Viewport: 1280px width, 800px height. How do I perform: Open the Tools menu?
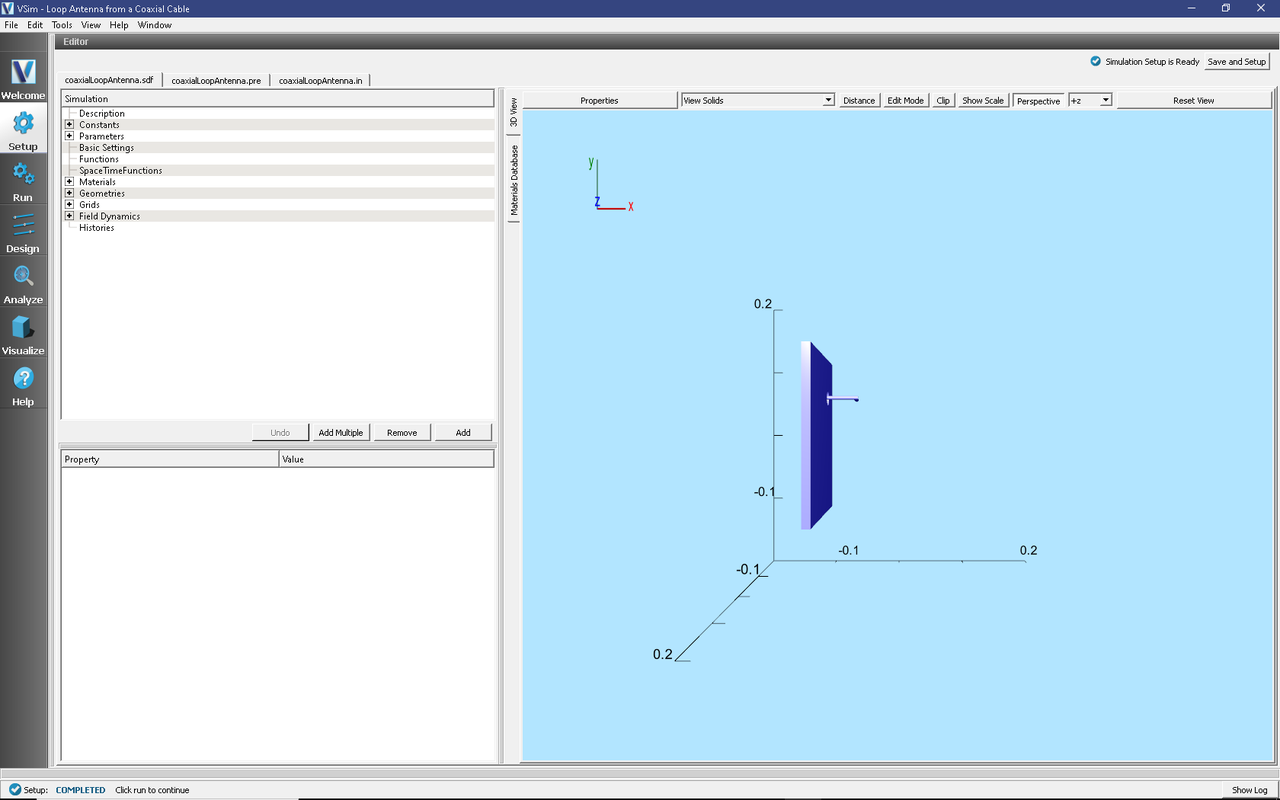[x=62, y=25]
